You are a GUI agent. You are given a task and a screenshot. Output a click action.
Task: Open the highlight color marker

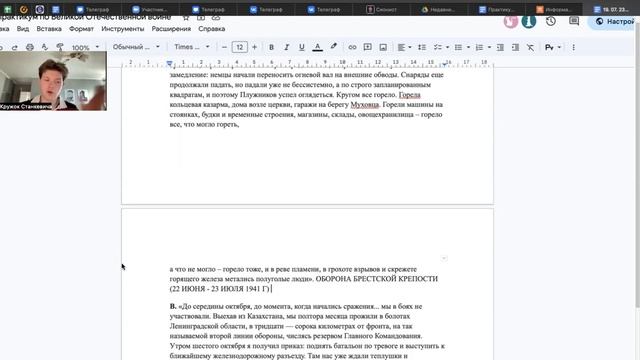coord(333,47)
